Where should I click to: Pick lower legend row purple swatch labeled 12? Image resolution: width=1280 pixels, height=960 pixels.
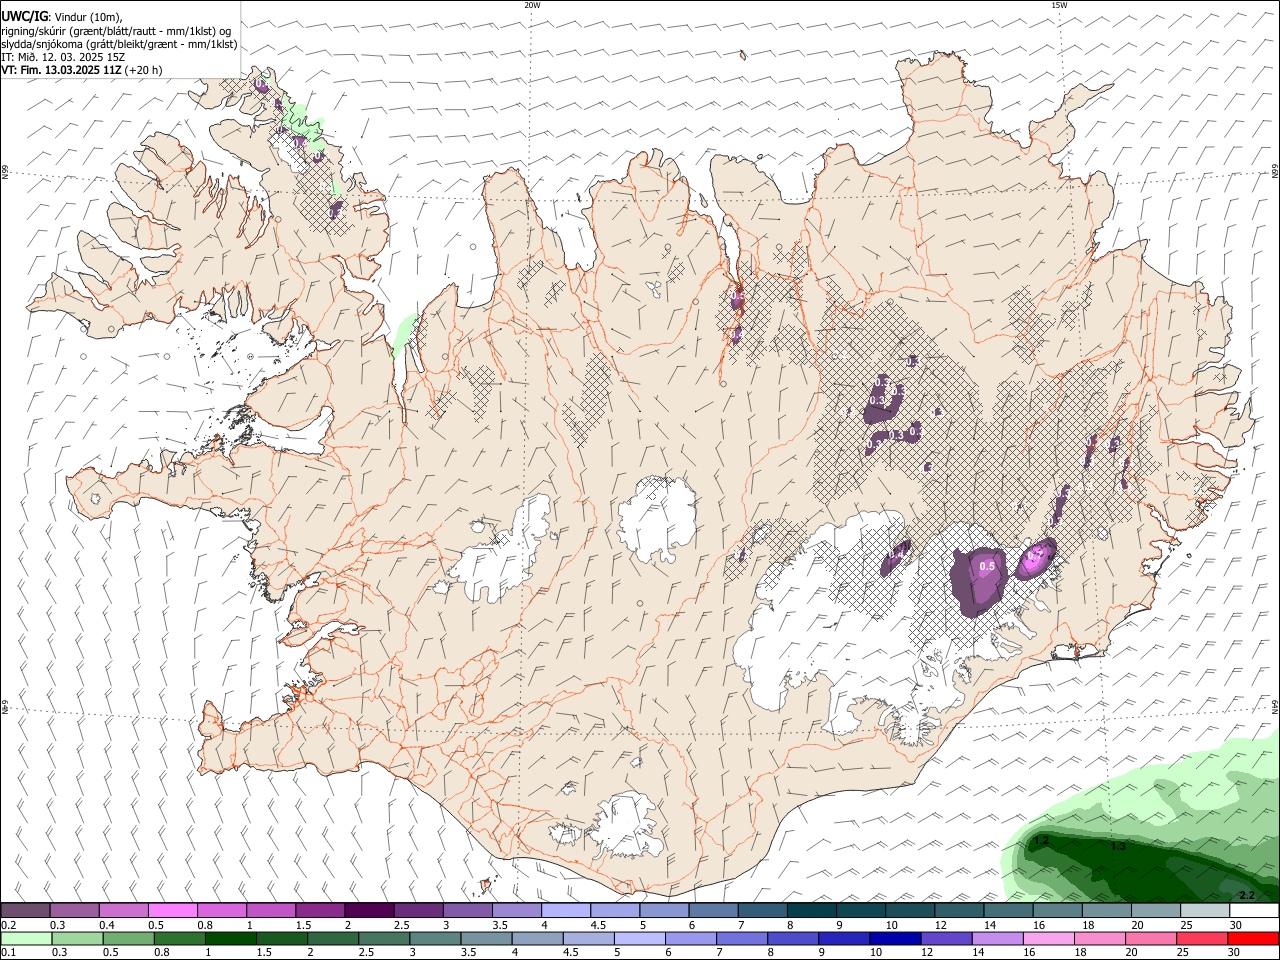pos(946,939)
